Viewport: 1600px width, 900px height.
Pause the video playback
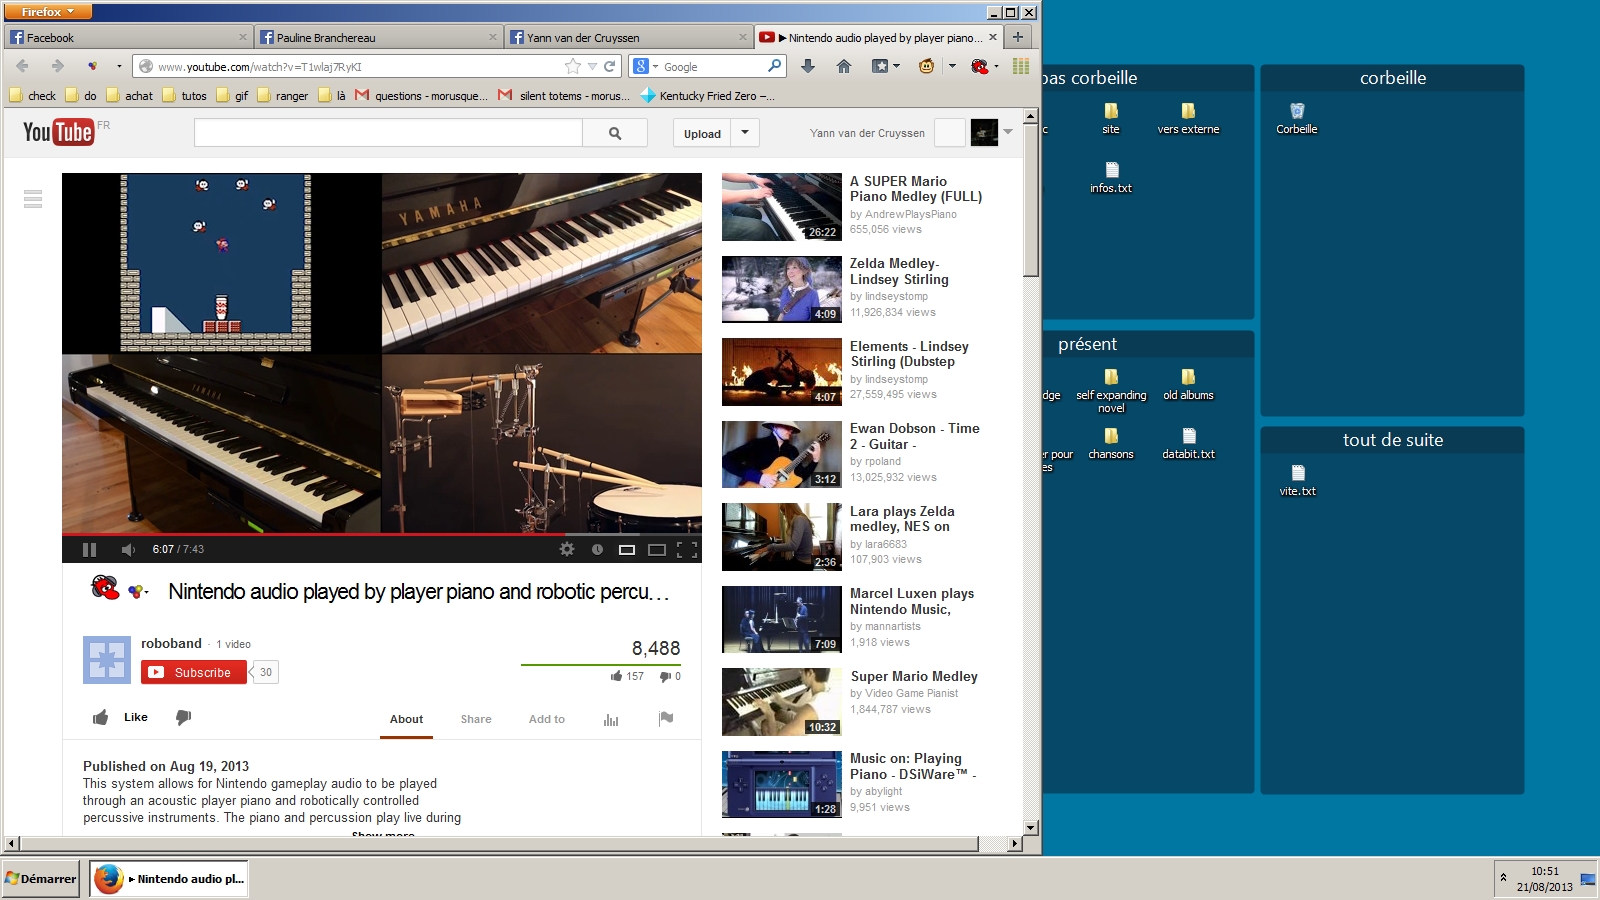click(x=89, y=549)
